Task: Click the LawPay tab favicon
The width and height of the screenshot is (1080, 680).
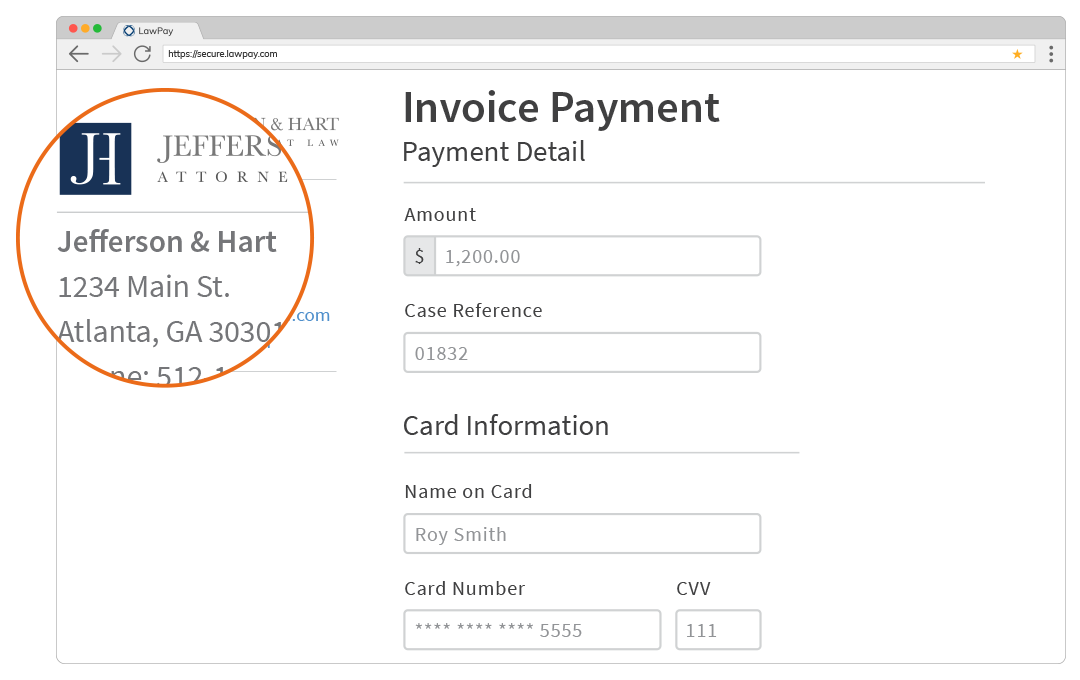Action: click(x=129, y=30)
